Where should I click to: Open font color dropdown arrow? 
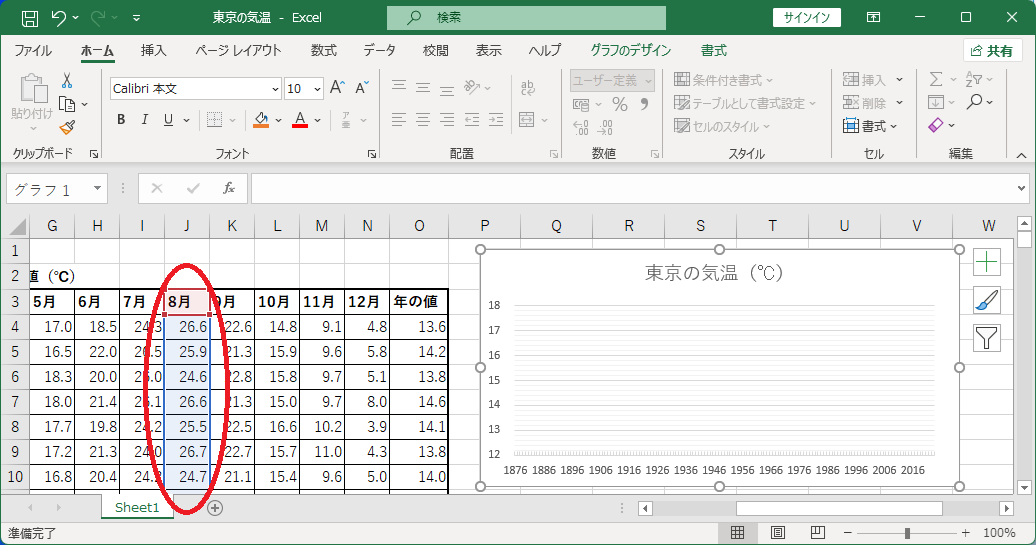click(x=318, y=120)
